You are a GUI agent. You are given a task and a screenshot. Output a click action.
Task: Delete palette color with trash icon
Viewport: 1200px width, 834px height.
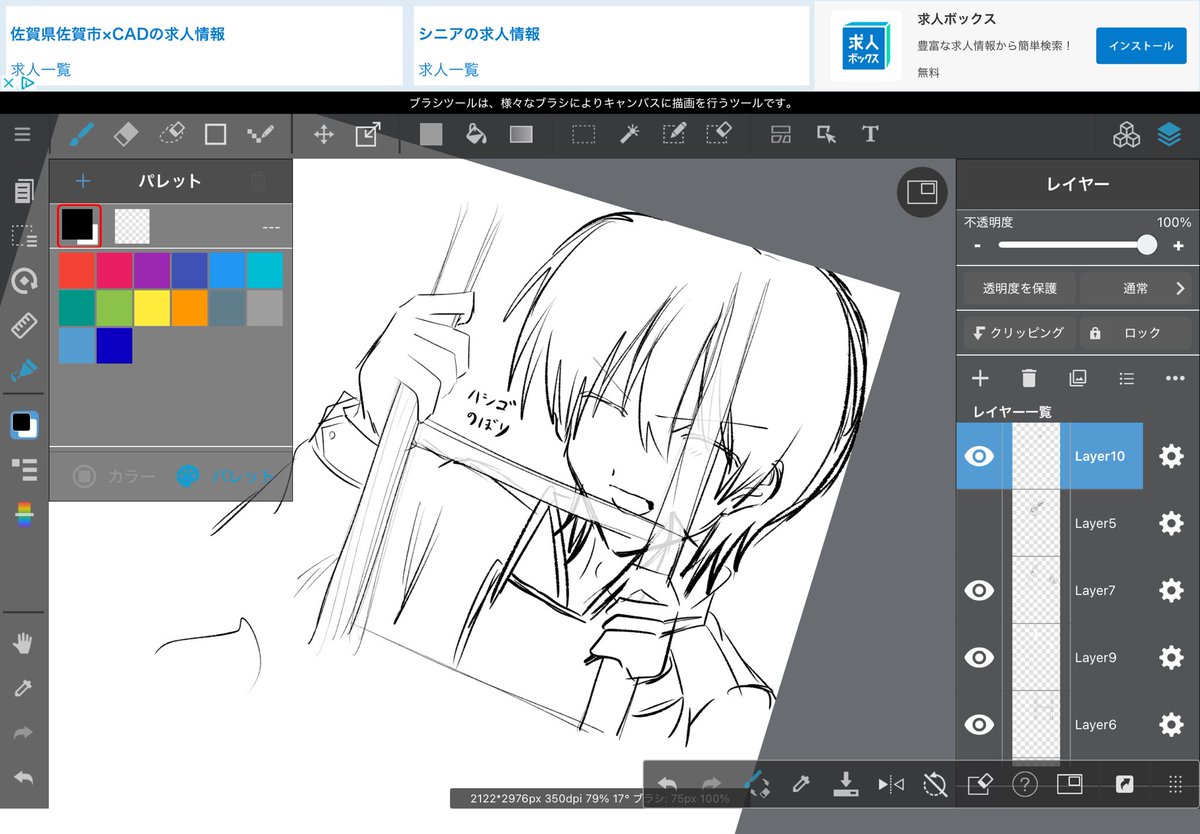pyautogui.click(x=258, y=181)
